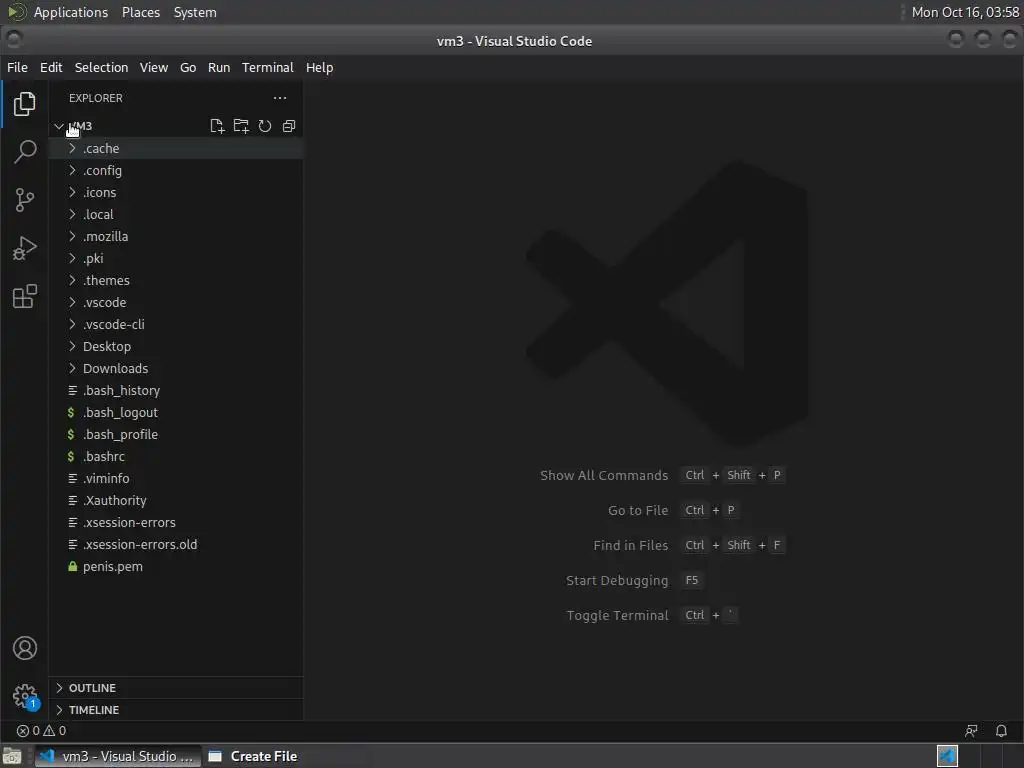This screenshot has height=768, width=1024.
Task: Click the feedback icon in status bar
Action: [971, 731]
